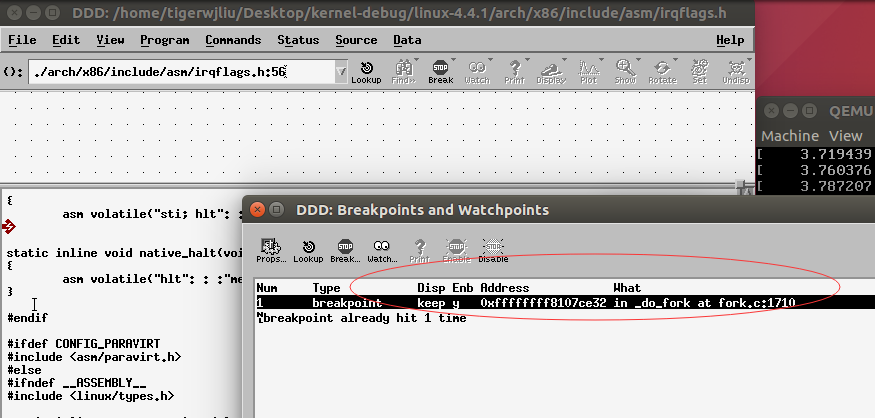Open the Data menu
The height and width of the screenshot is (418, 875).
click(407, 40)
